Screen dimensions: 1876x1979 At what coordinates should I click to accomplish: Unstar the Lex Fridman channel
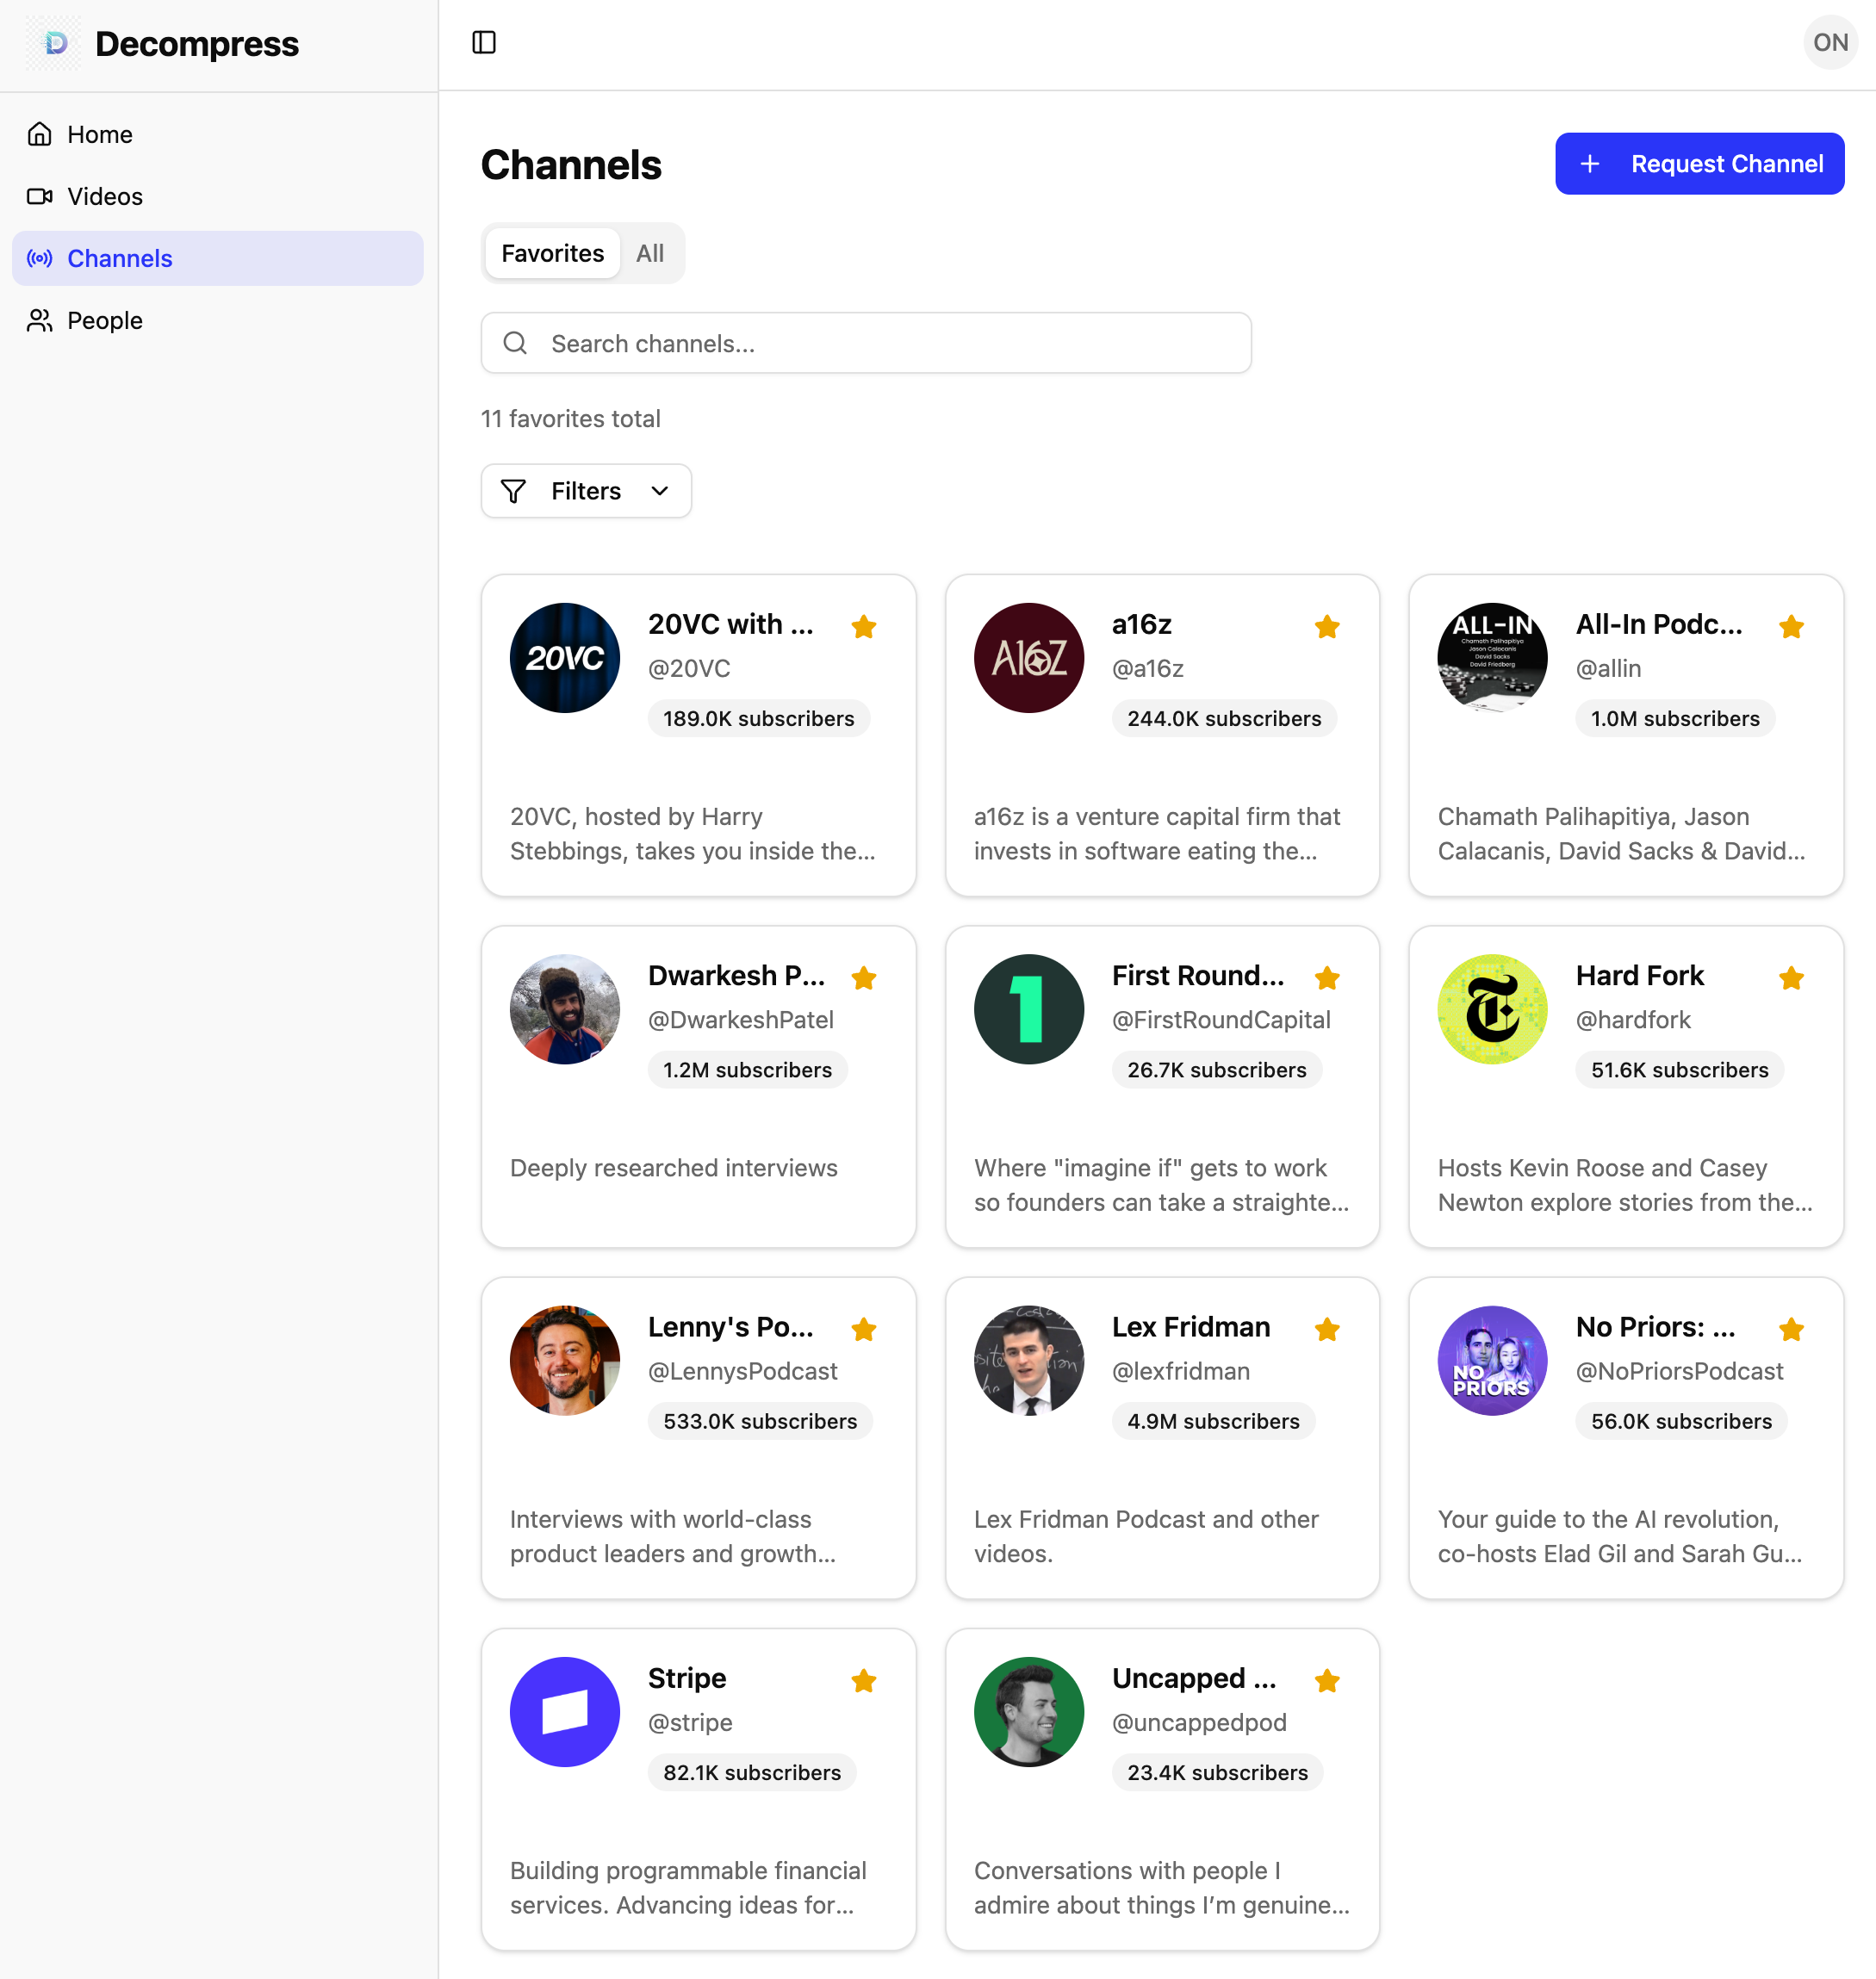pyautogui.click(x=1326, y=1329)
